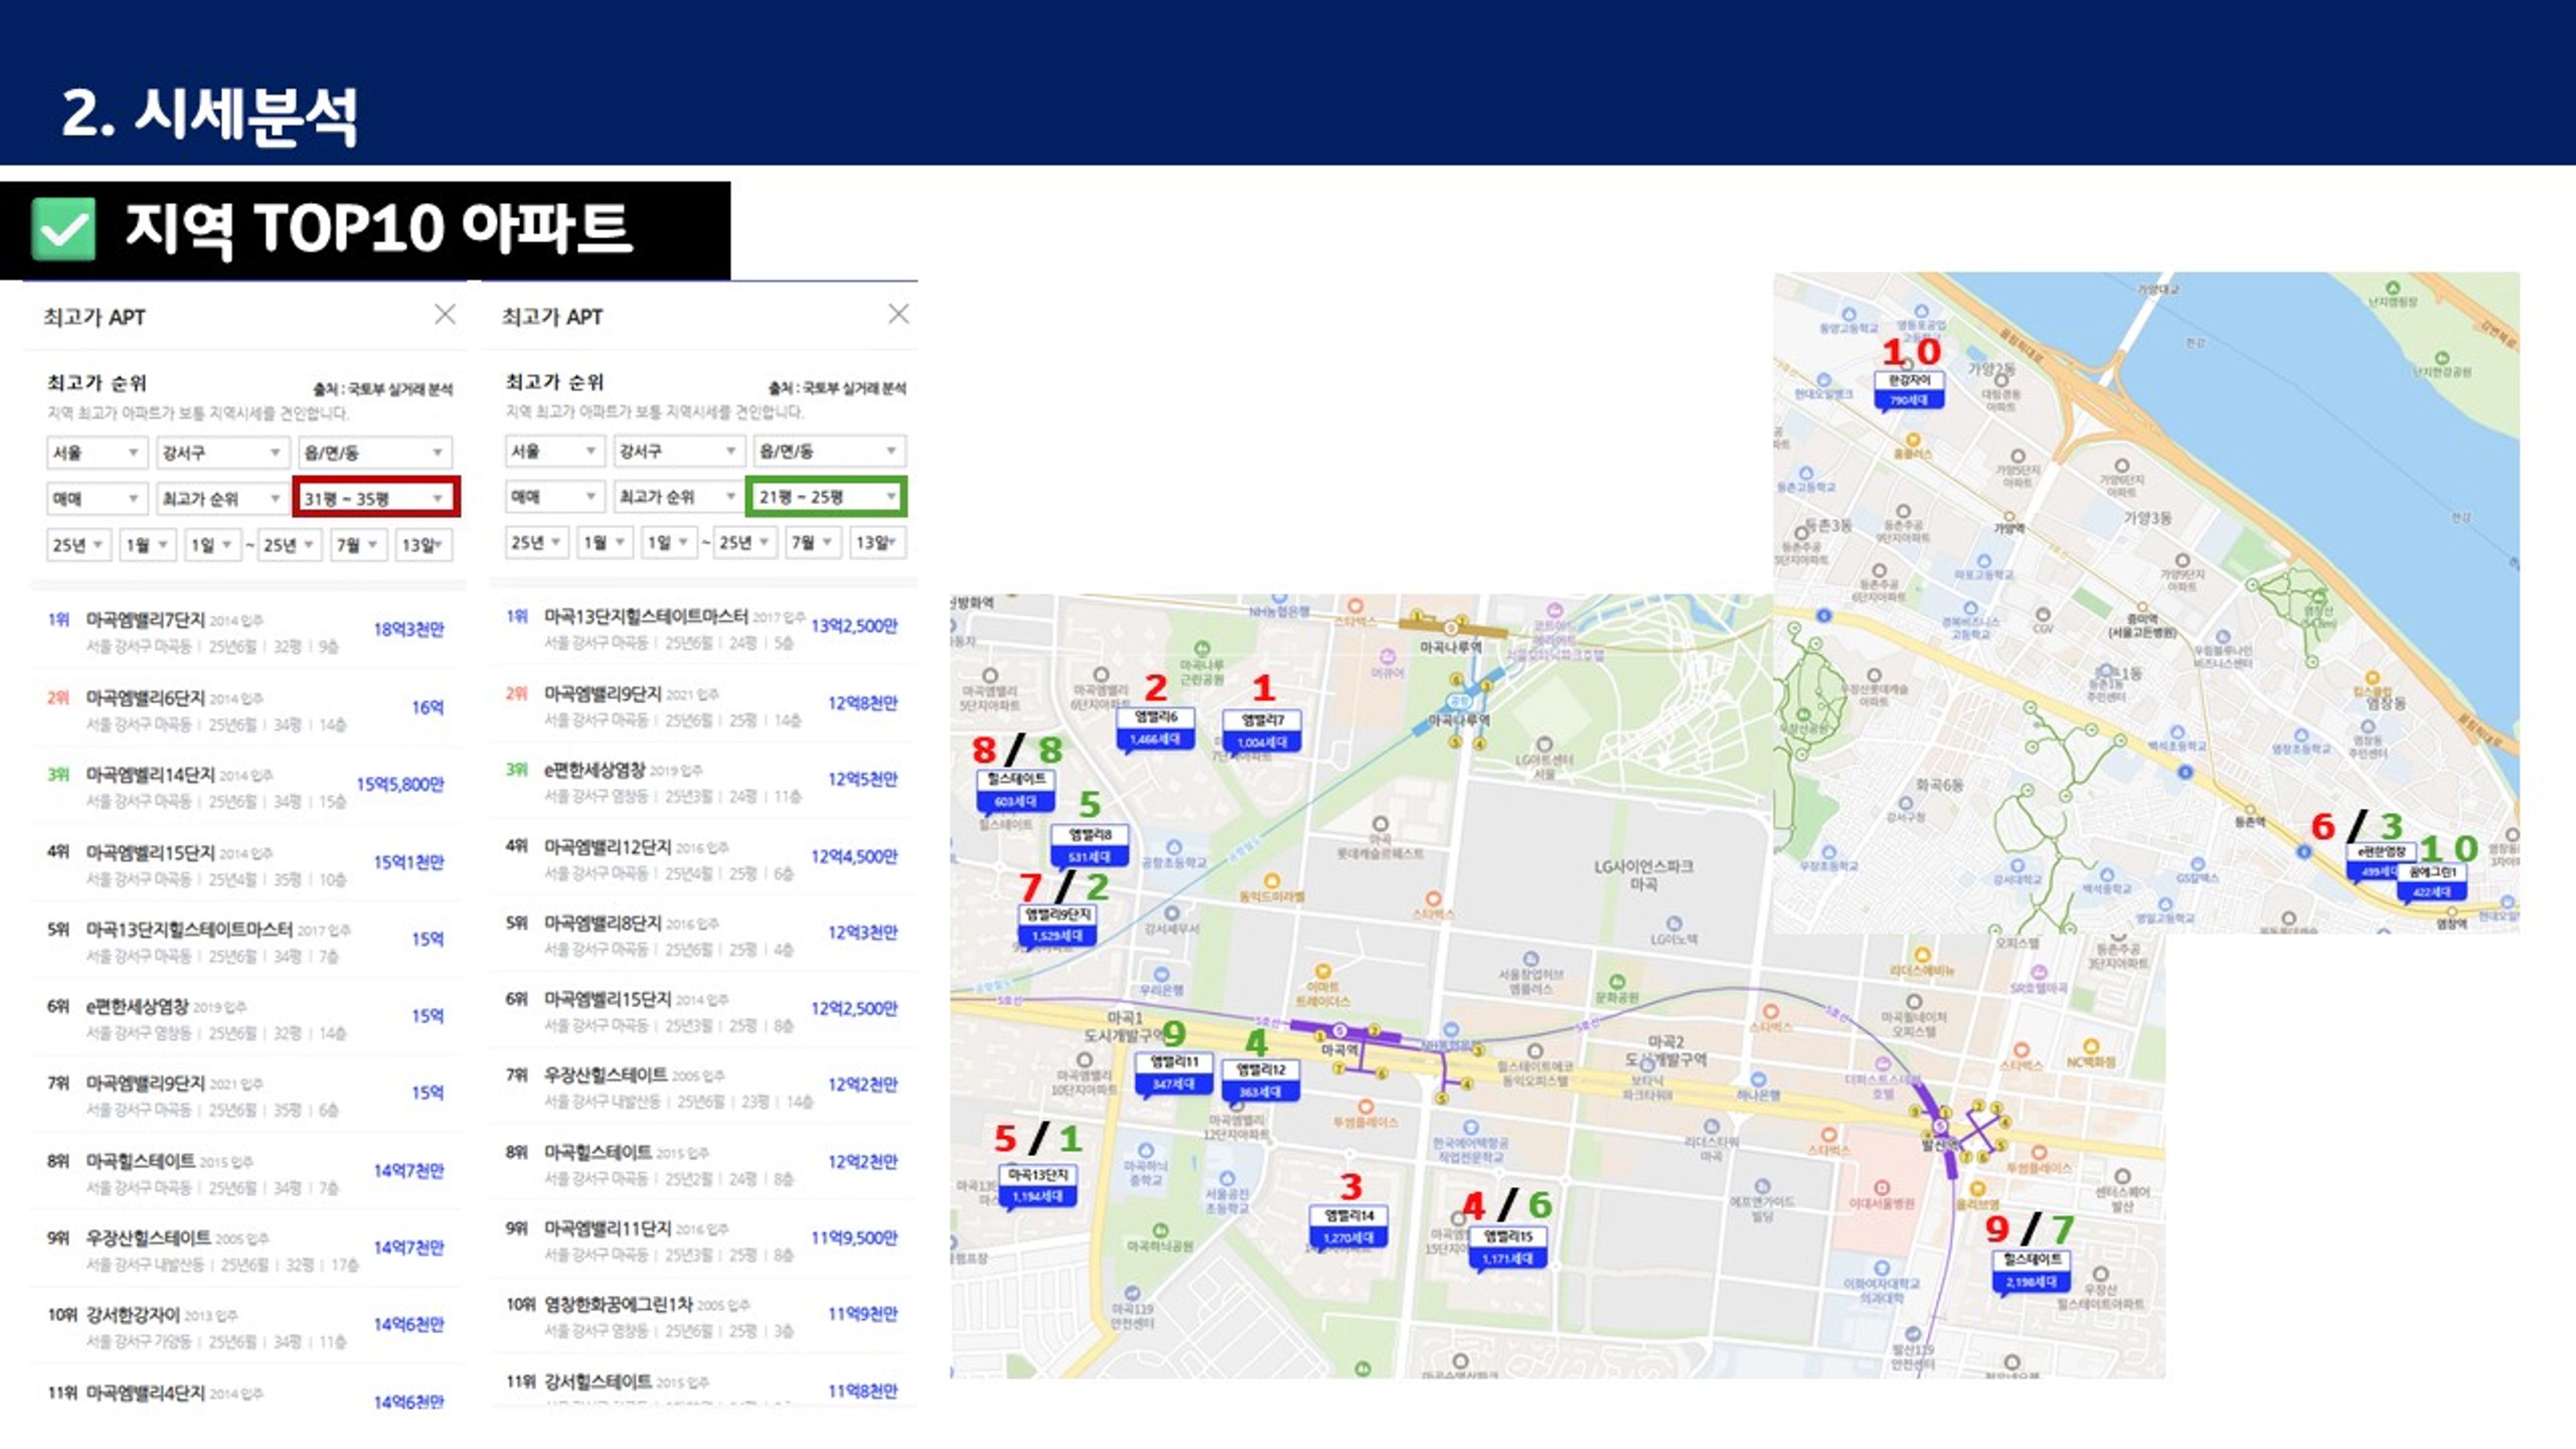Click the 3위 마곡엠밸리14단지 row
2576x1449 pixels.
(247, 786)
